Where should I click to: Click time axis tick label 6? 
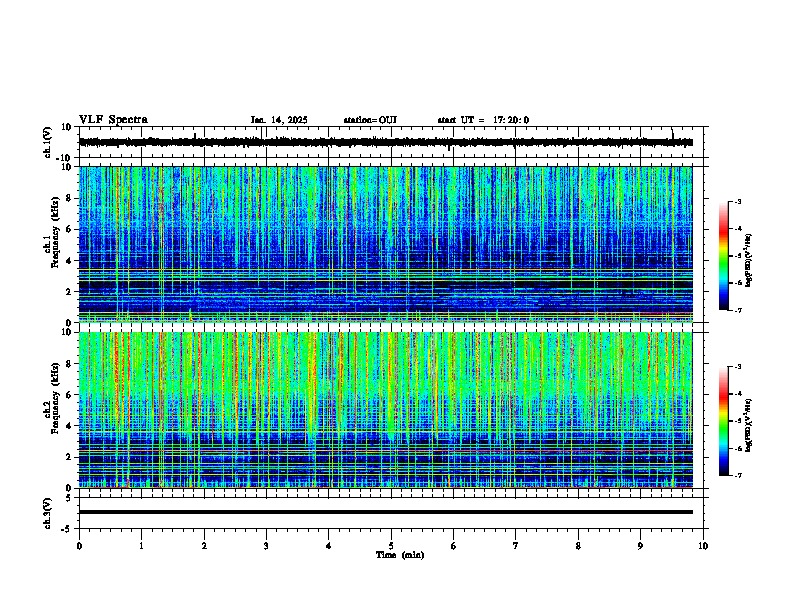click(454, 546)
